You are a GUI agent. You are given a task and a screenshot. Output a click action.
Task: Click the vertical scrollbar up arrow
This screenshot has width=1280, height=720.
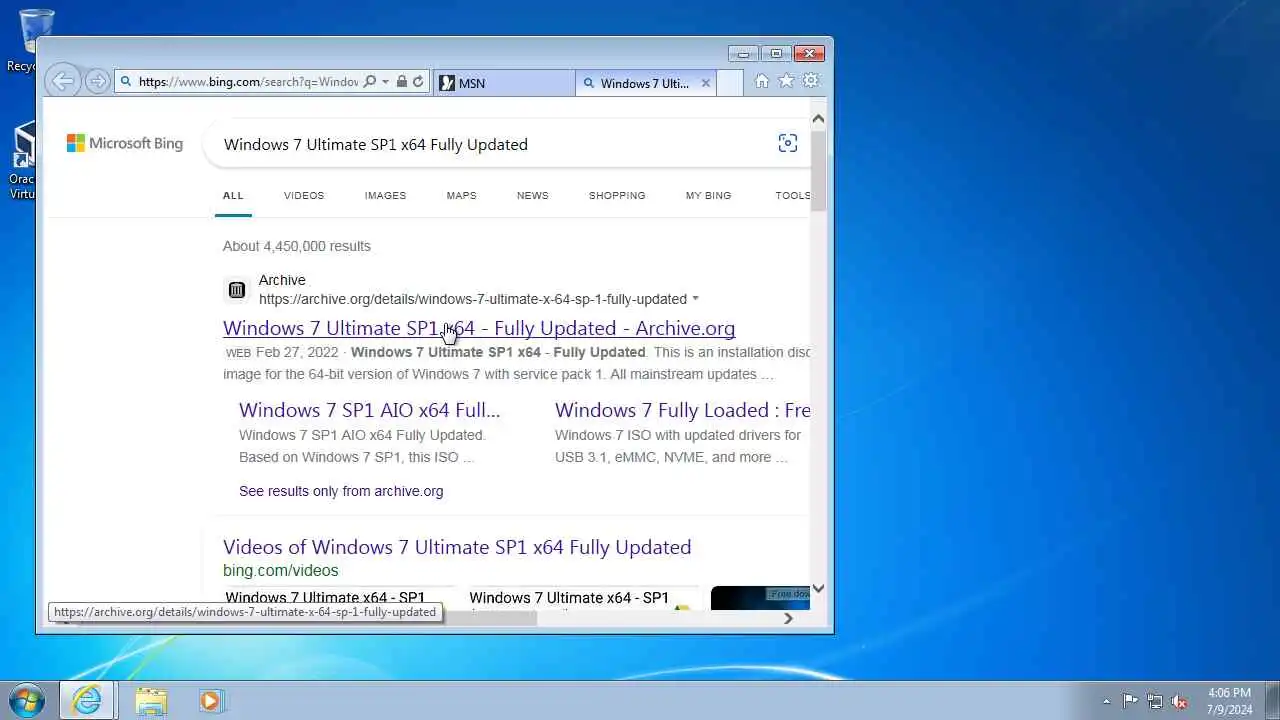click(818, 119)
